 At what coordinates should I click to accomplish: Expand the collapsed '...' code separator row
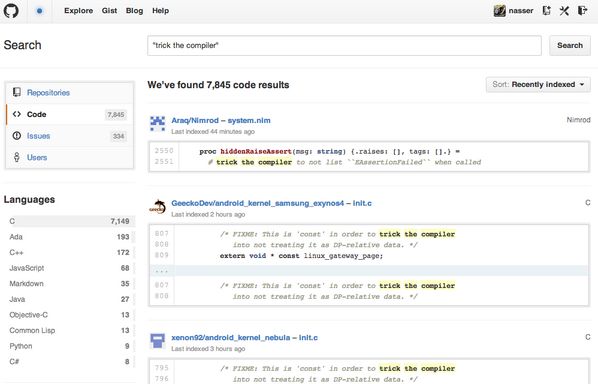pos(369,270)
